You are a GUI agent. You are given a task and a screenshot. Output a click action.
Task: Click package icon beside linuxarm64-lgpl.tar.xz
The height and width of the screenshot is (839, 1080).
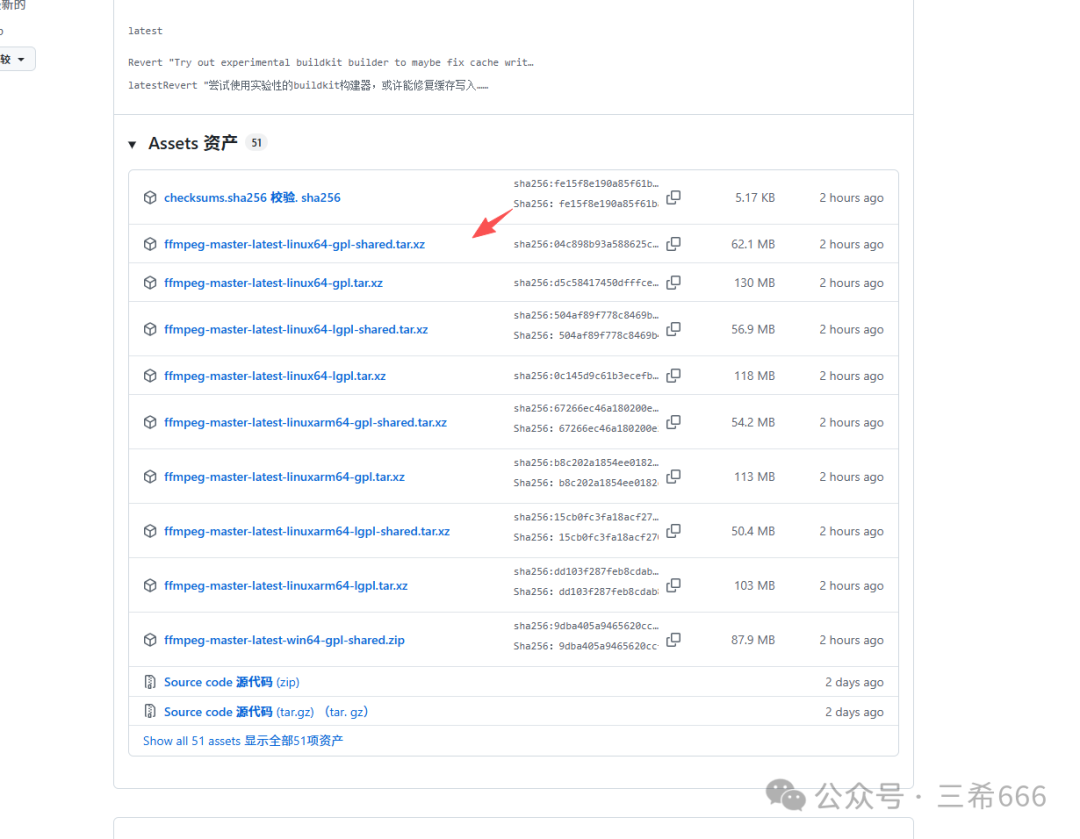click(150, 586)
